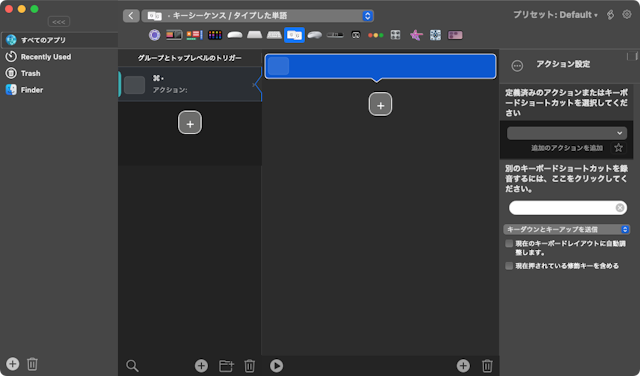The height and width of the screenshot is (376, 640).
Task: Clear the recorded keyboard shortcut field
Action: click(x=620, y=208)
